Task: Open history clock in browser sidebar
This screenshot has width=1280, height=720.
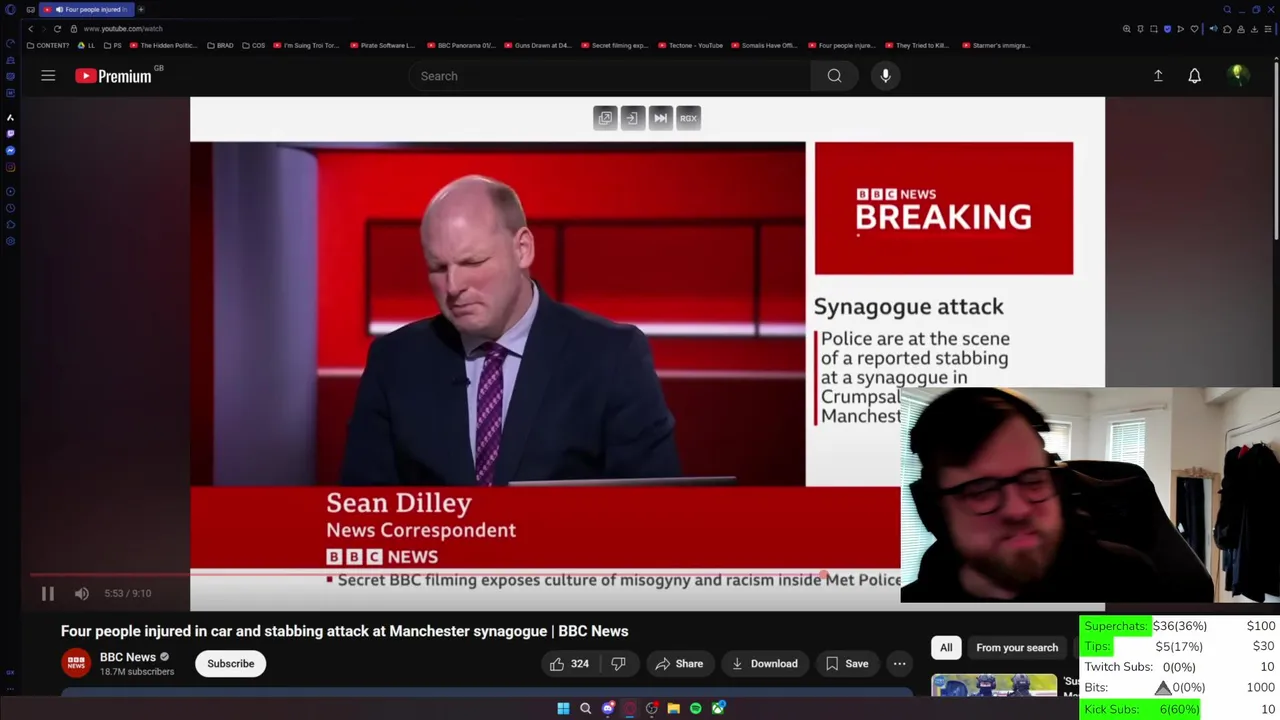Action: click(10, 208)
